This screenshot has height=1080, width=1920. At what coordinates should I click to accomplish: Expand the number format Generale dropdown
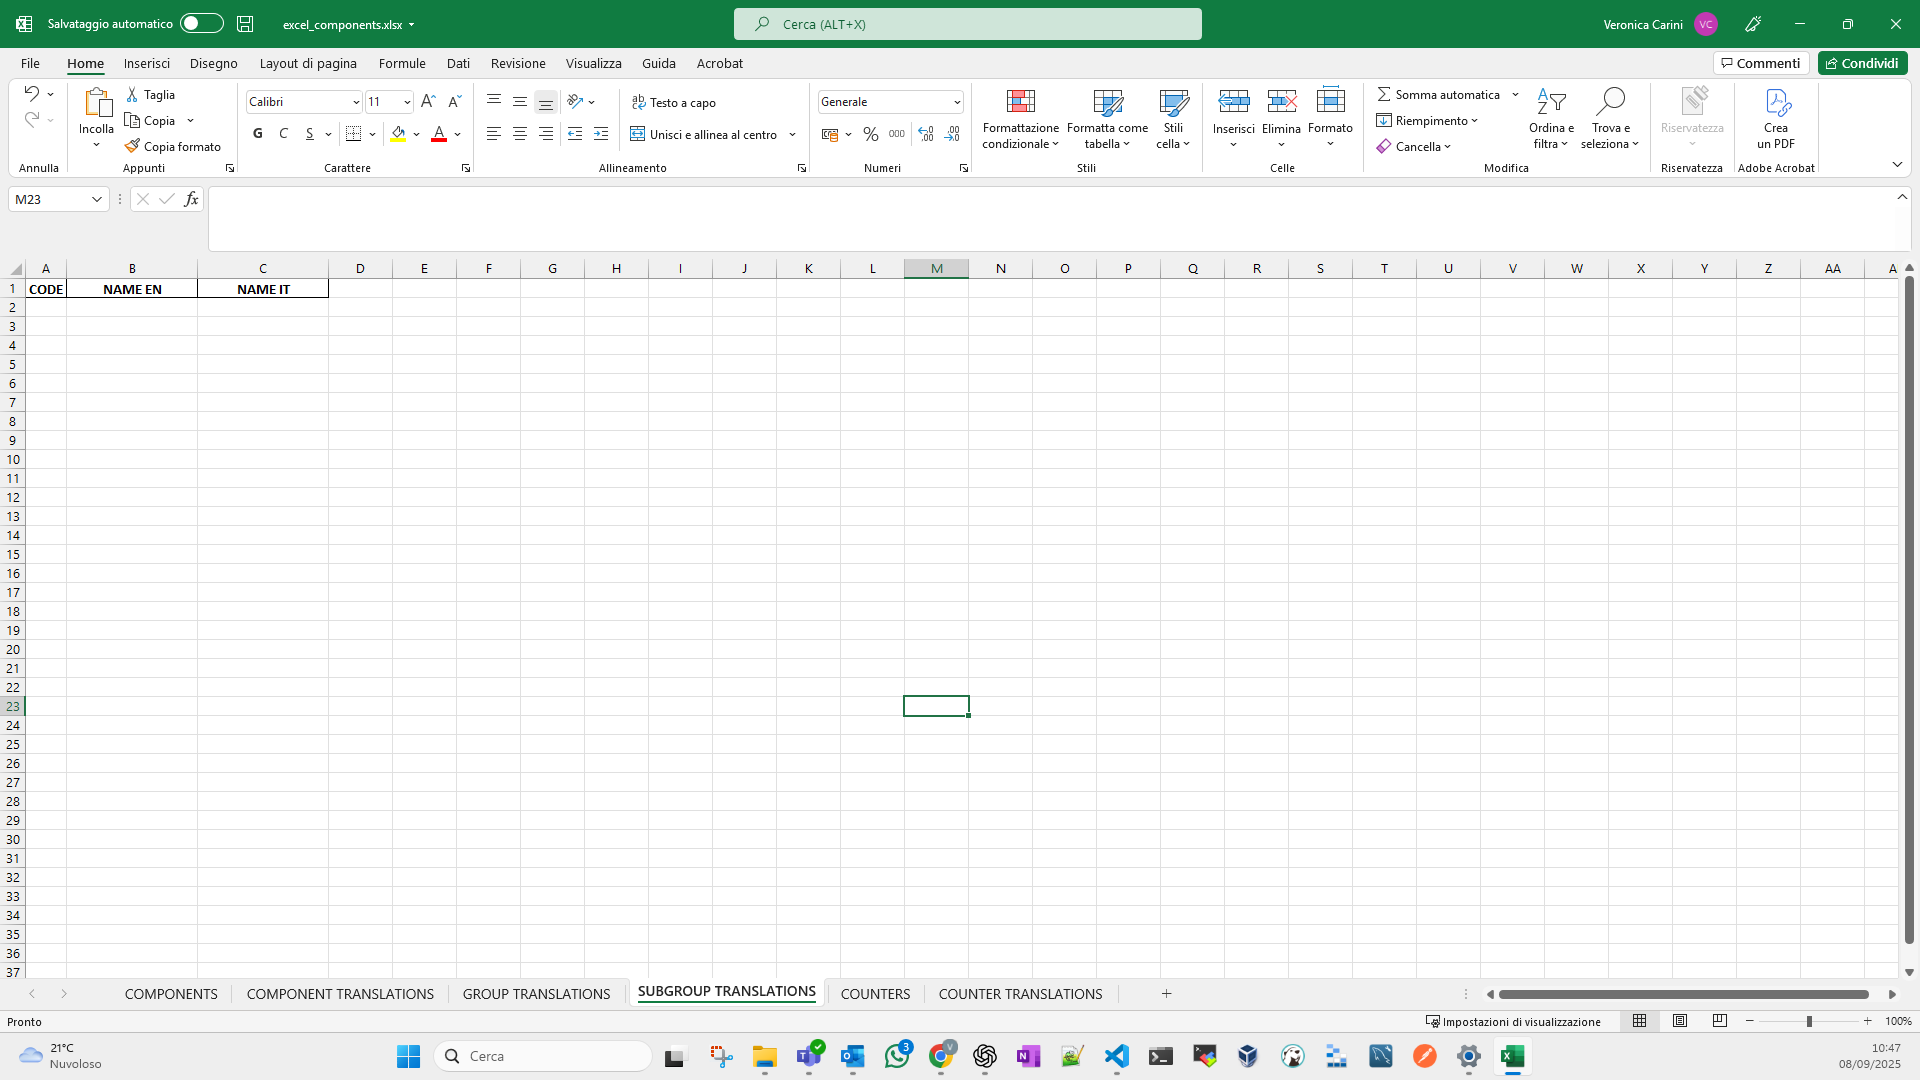[957, 102]
